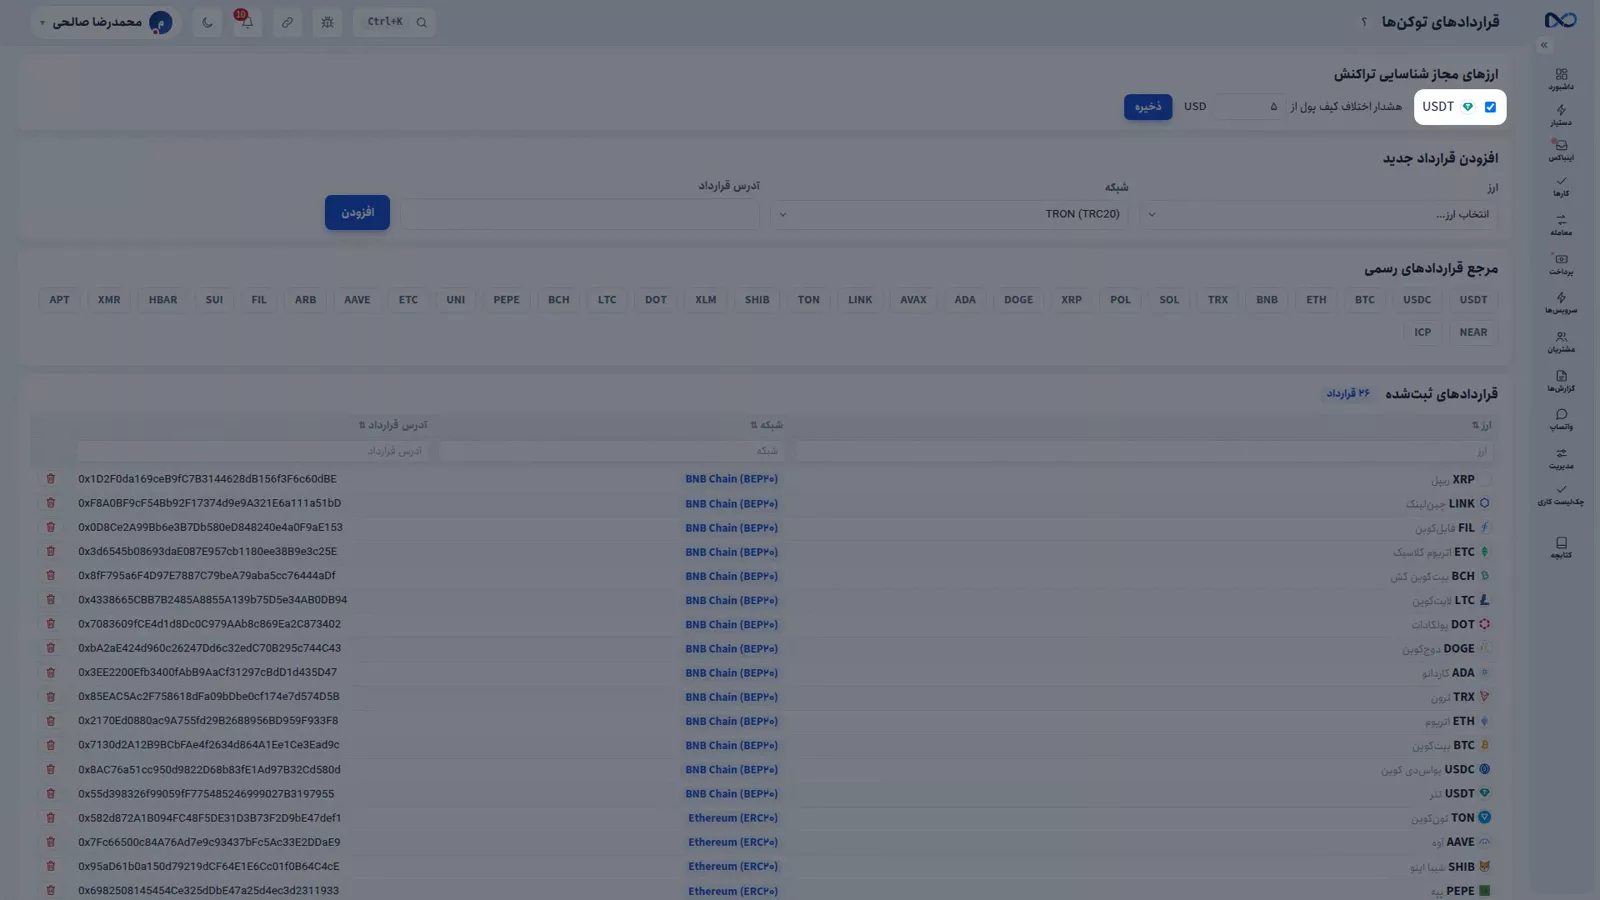Click the ICP reference chip
1600x900 pixels.
click(x=1423, y=332)
